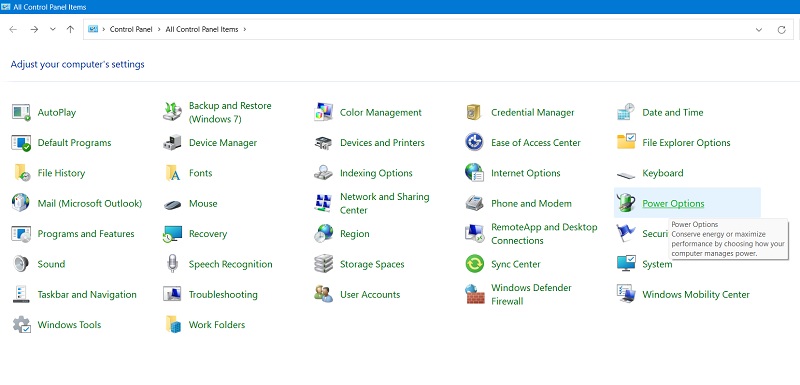Viewport: 800px width, 385px height.
Task: Open the recent locations dropdown arrow
Action: (x=53, y=30)
